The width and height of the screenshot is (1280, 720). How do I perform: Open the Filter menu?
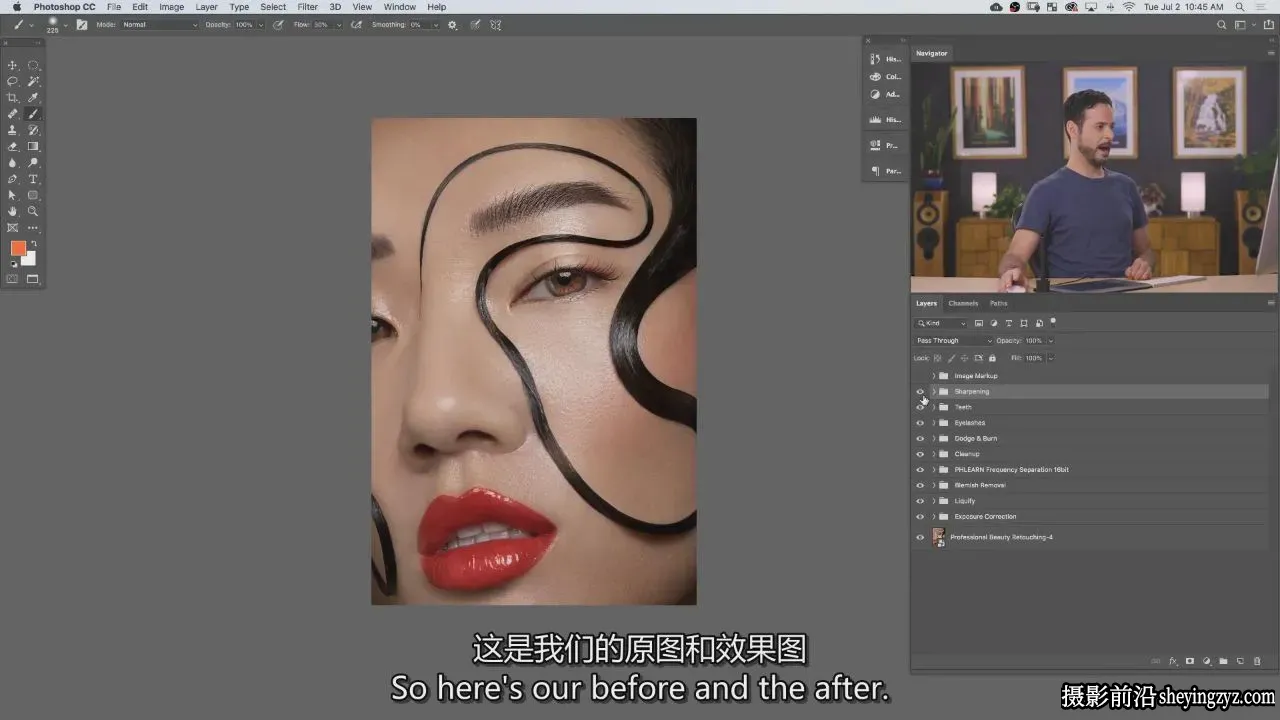tap(307, 7)
